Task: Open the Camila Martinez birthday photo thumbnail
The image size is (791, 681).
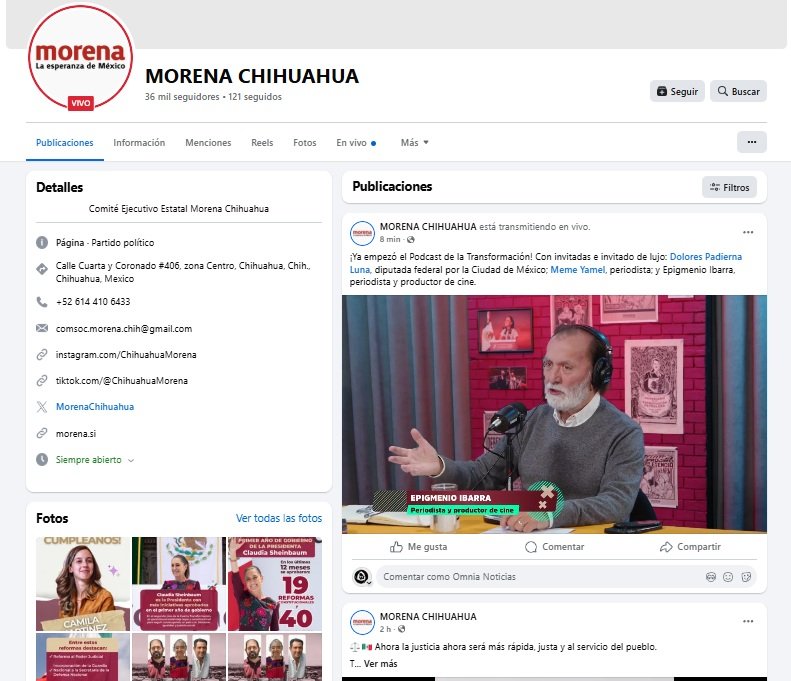Action: coord(82,583)
